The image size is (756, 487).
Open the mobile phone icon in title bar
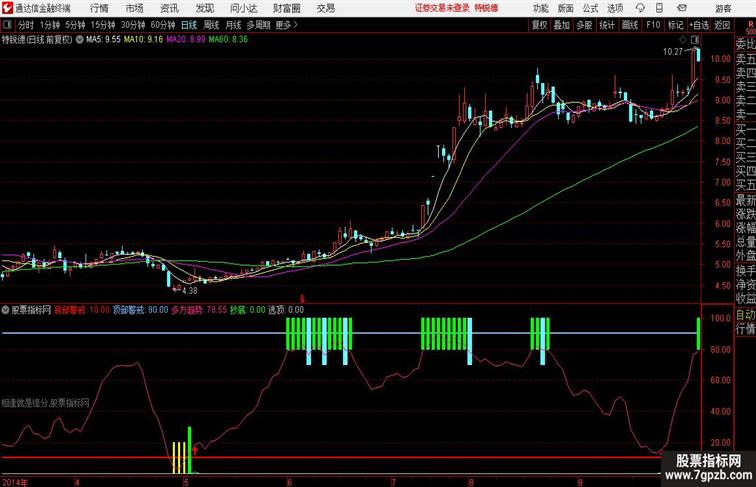(659, 8)
